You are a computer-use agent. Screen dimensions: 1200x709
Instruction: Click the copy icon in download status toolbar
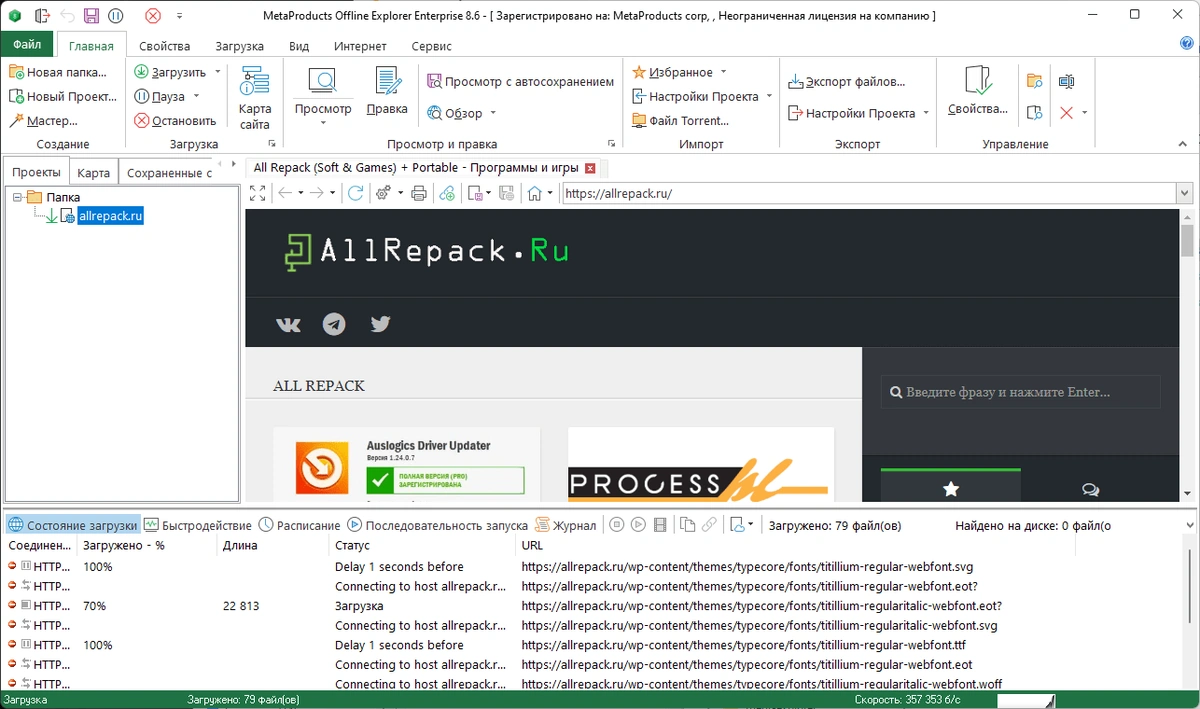click(x=687, y=525)
